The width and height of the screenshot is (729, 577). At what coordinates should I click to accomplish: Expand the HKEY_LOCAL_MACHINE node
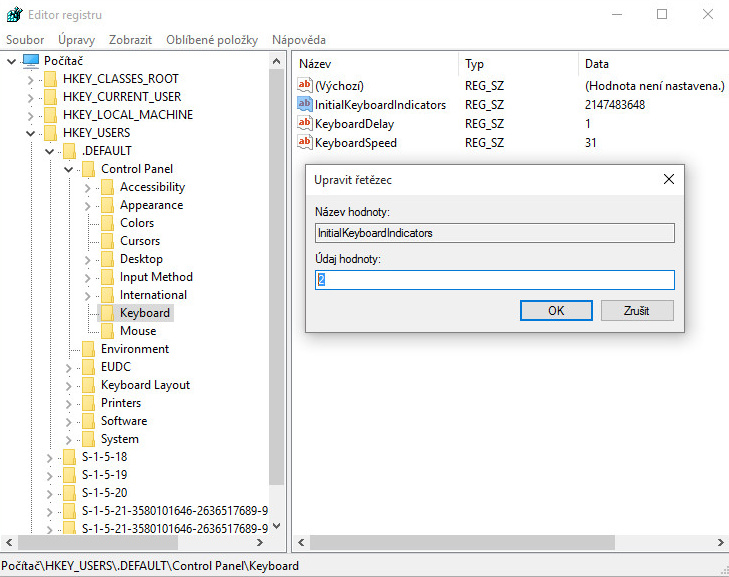(31, 116)
